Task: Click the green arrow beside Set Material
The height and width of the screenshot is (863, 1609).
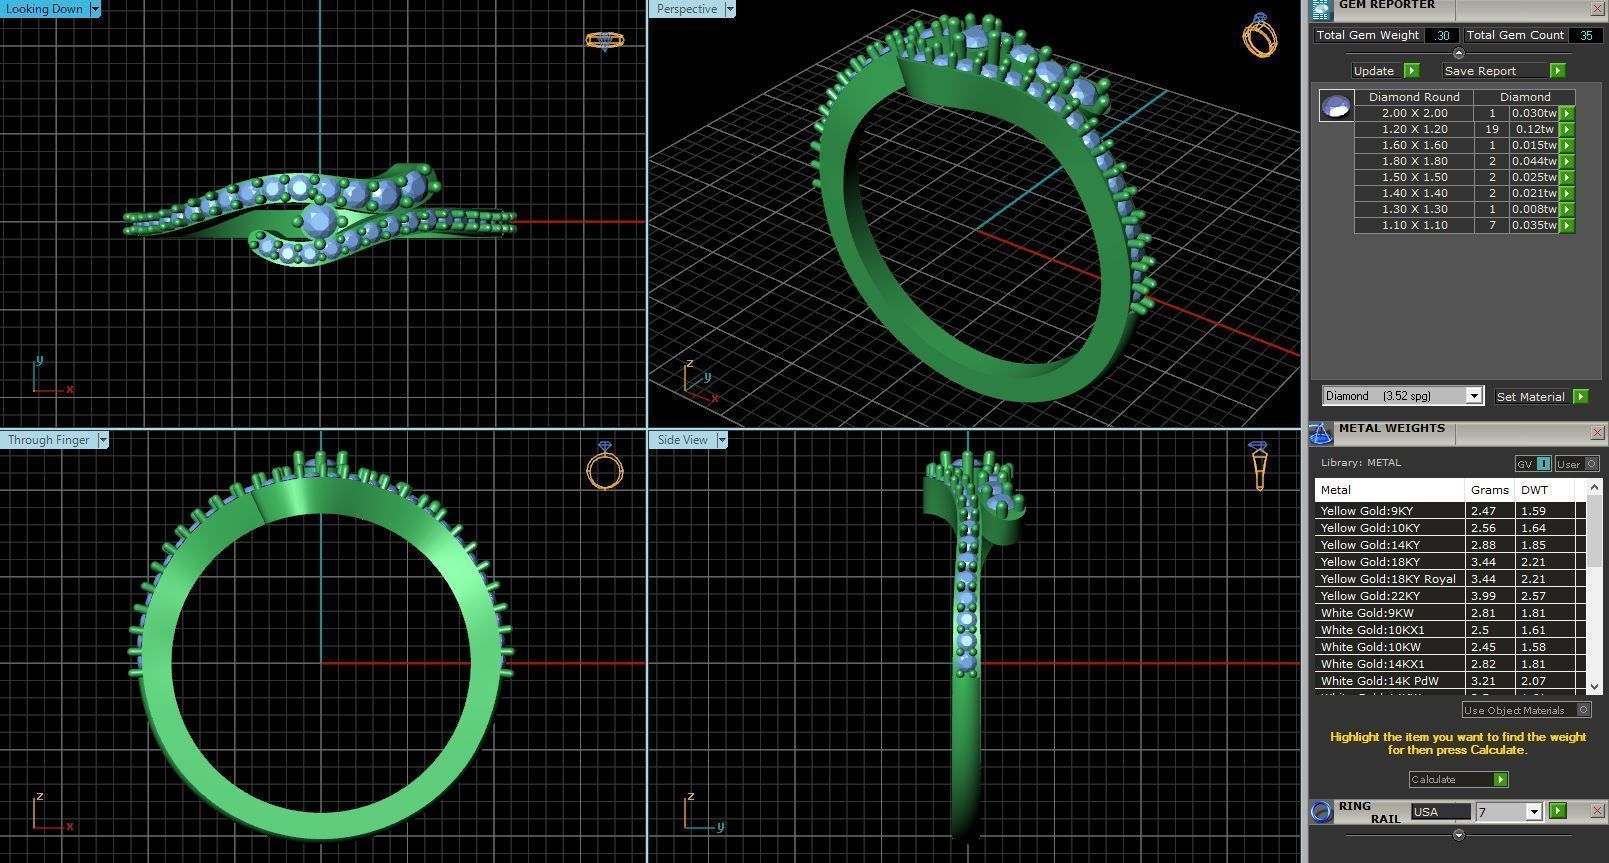Action: [1580, 397]
